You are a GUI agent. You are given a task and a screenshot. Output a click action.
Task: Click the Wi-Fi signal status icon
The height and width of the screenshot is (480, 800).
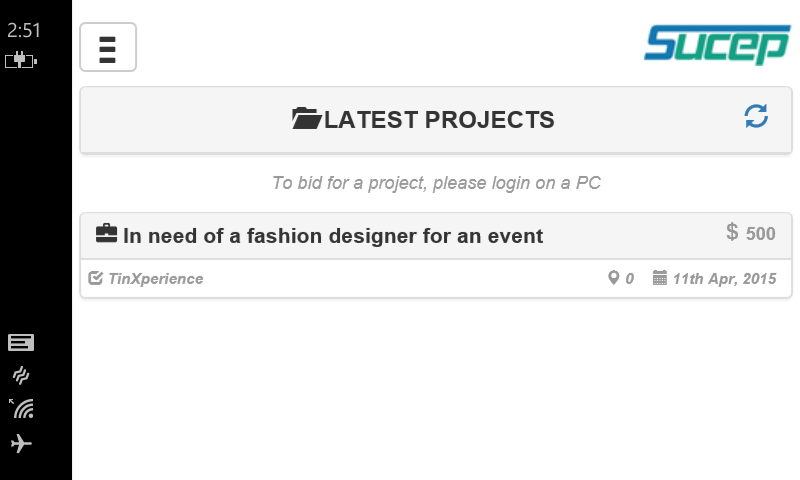(x=21, y=409)
